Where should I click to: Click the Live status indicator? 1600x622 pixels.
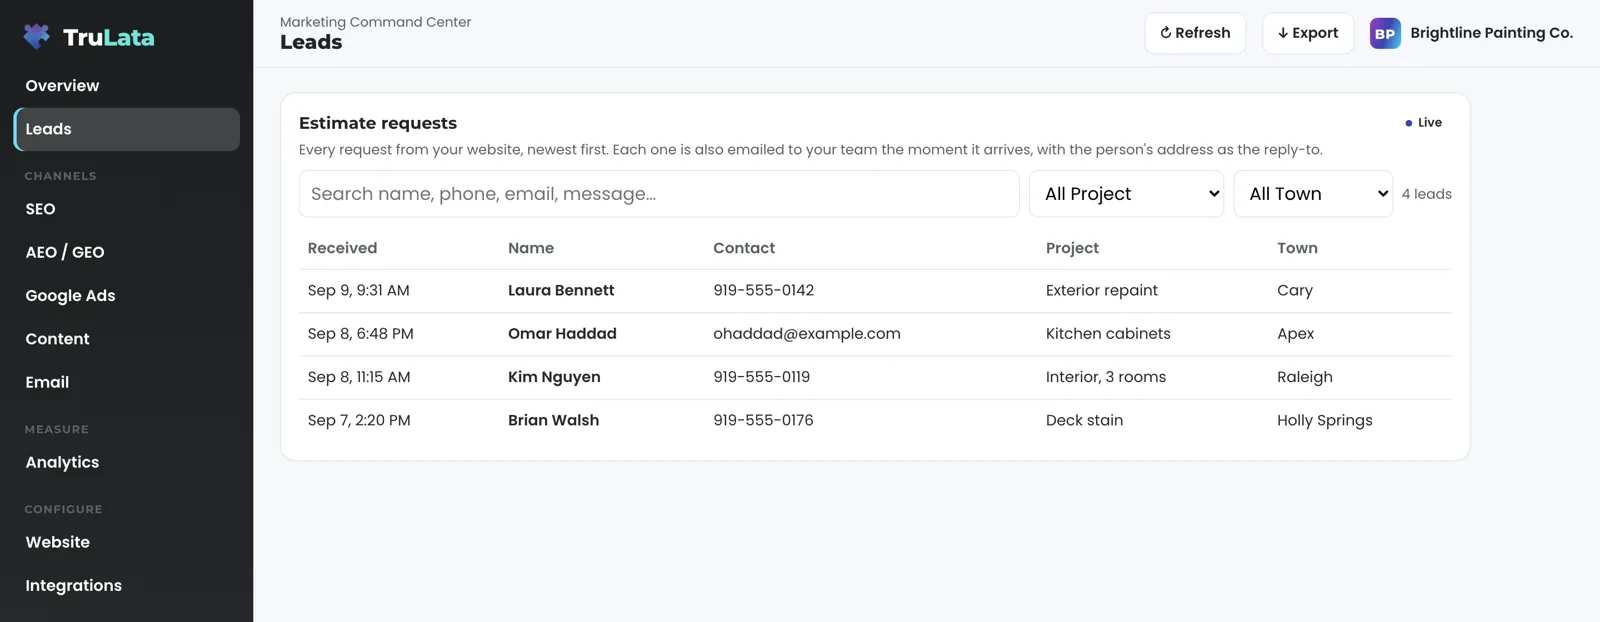[x=1423, y=123]
